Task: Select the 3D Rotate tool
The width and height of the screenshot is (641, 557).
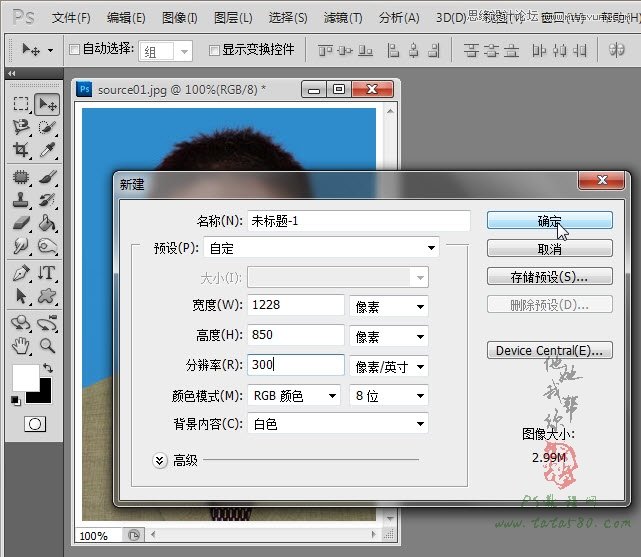Action: [x=21, y=323]
